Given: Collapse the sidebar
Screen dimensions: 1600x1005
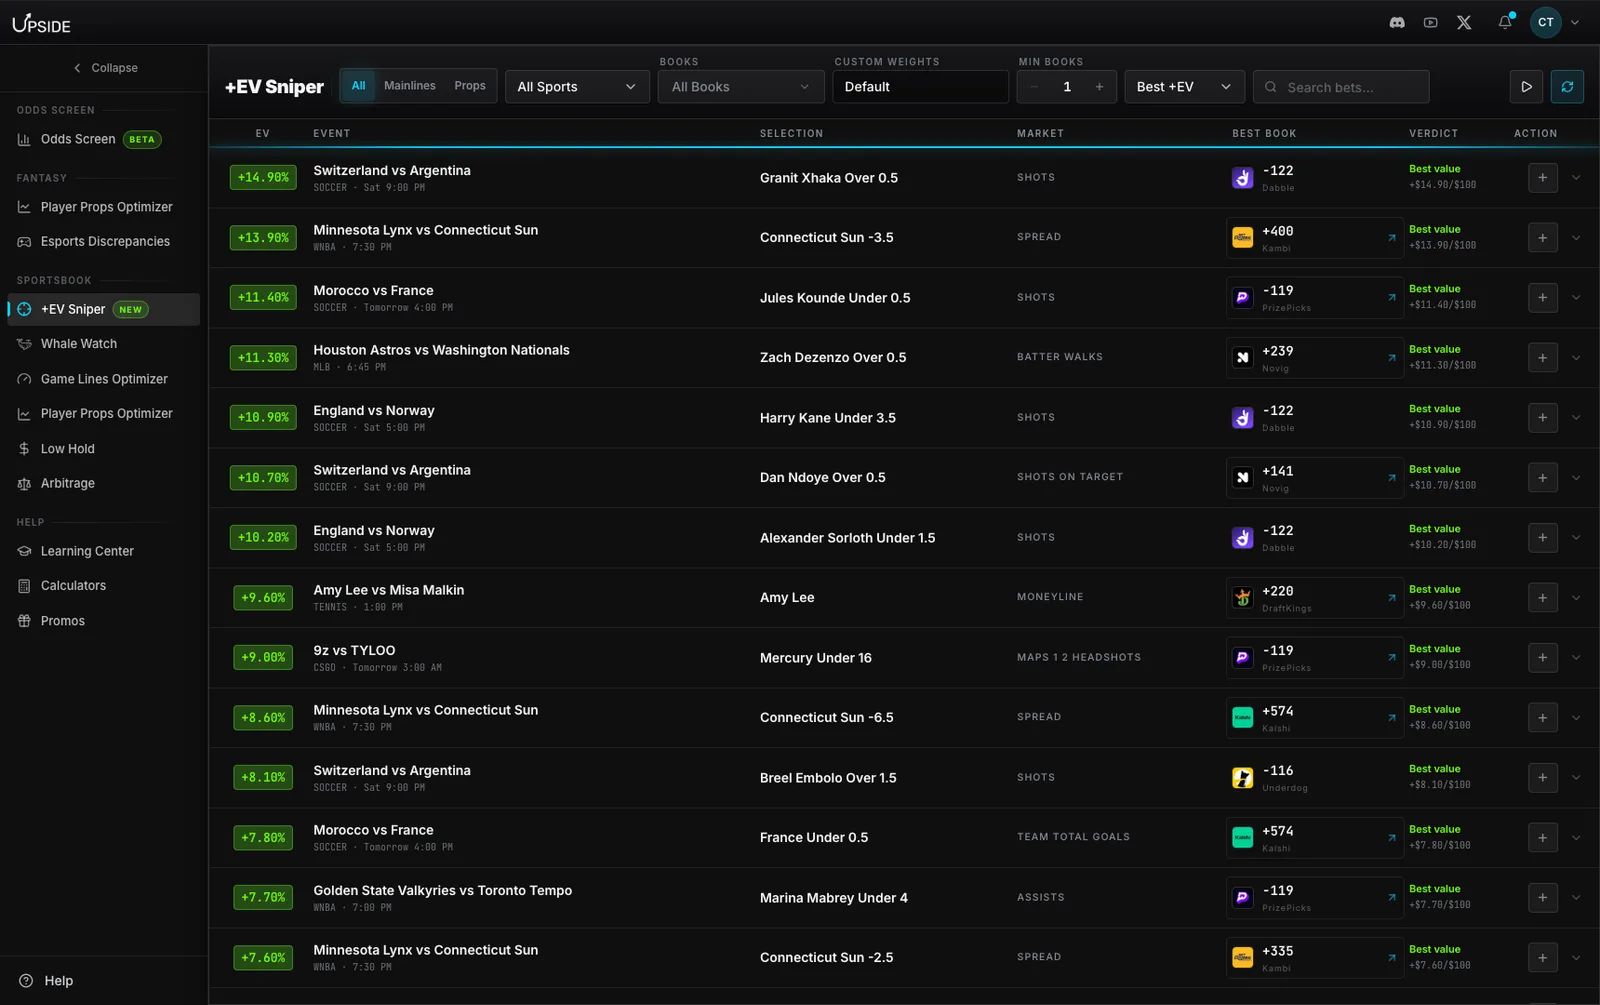Looking at the screenshot, I should (105, 68).
